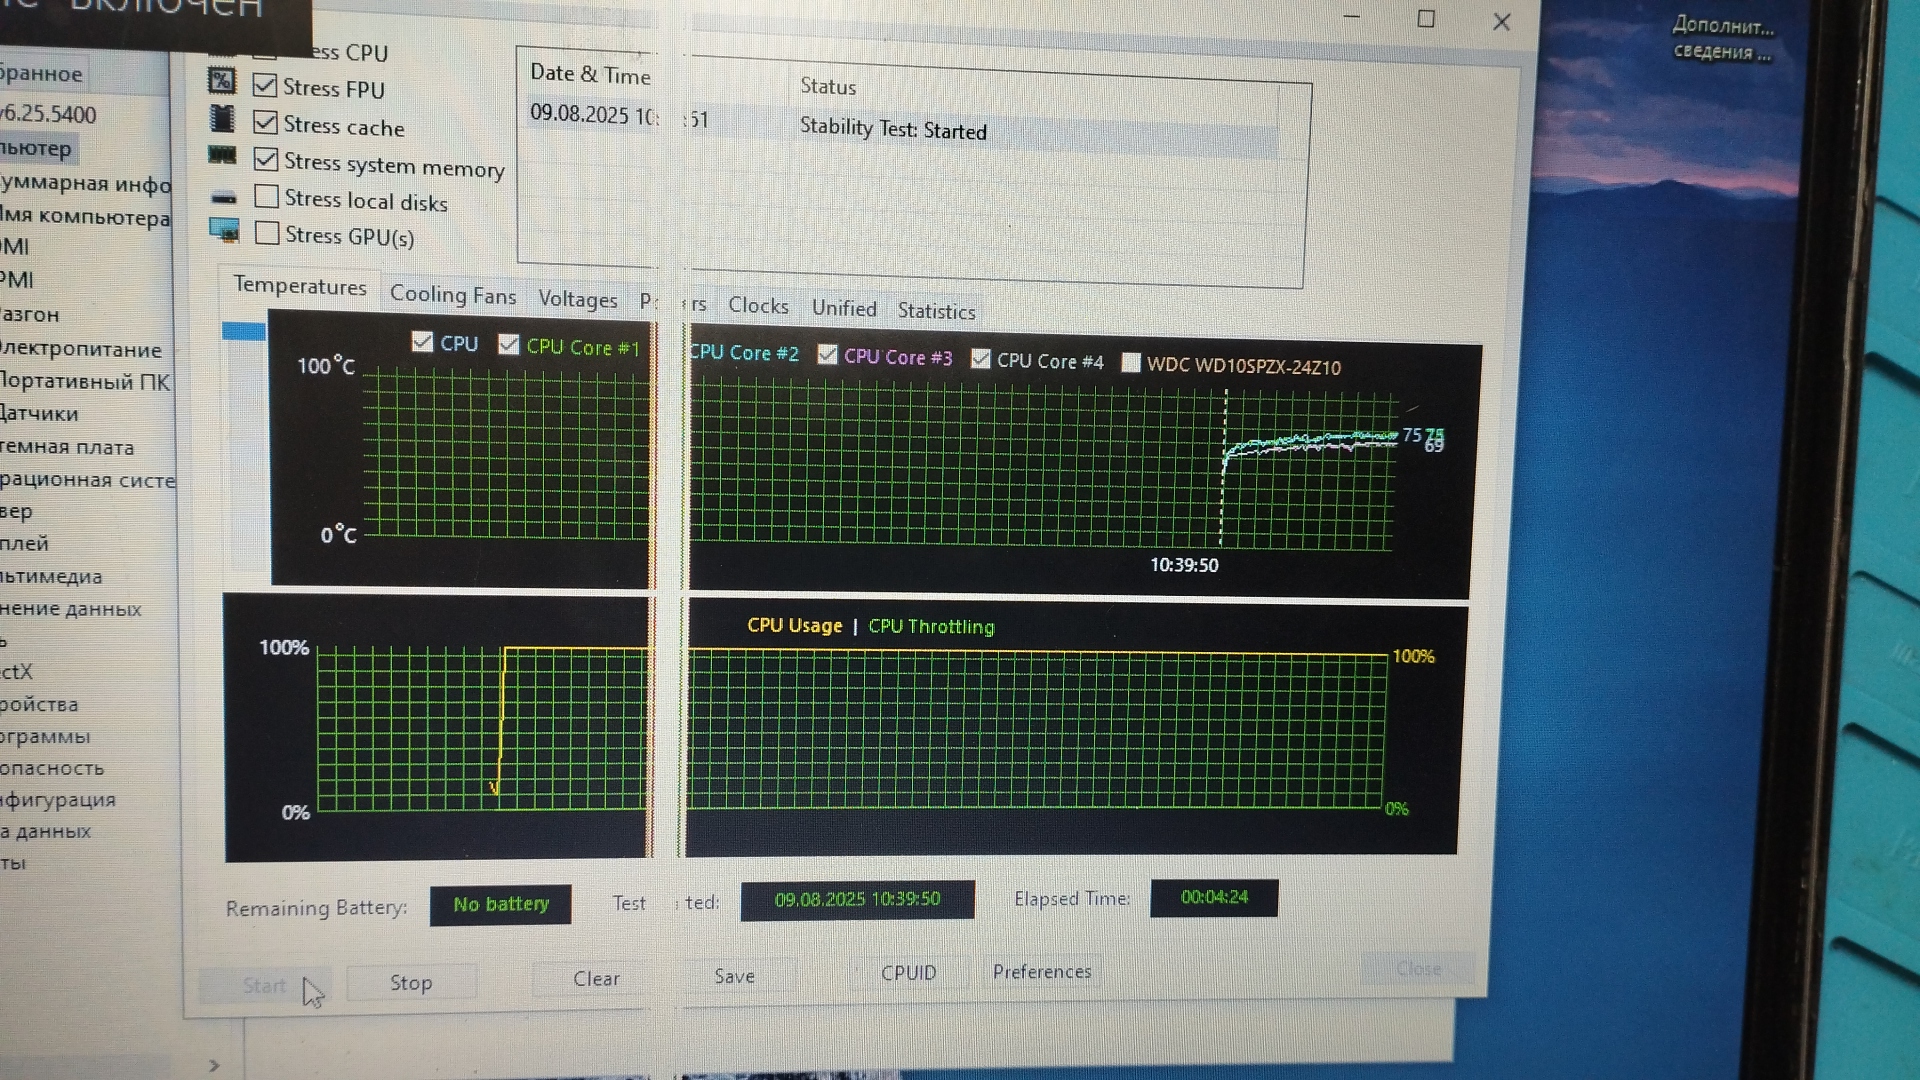The height and width of the screenshot is (1080, 1920).
Task: Show WDC WD10SPZX drive temperature graph
Action: (1131, 363)
